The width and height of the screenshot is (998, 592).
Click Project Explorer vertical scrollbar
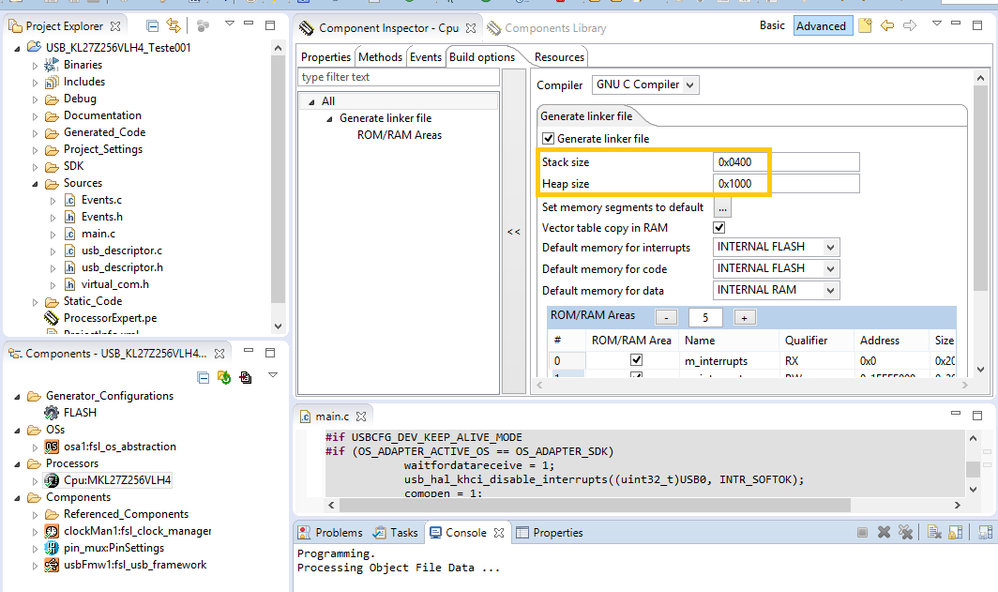click(x=278, y=178)
